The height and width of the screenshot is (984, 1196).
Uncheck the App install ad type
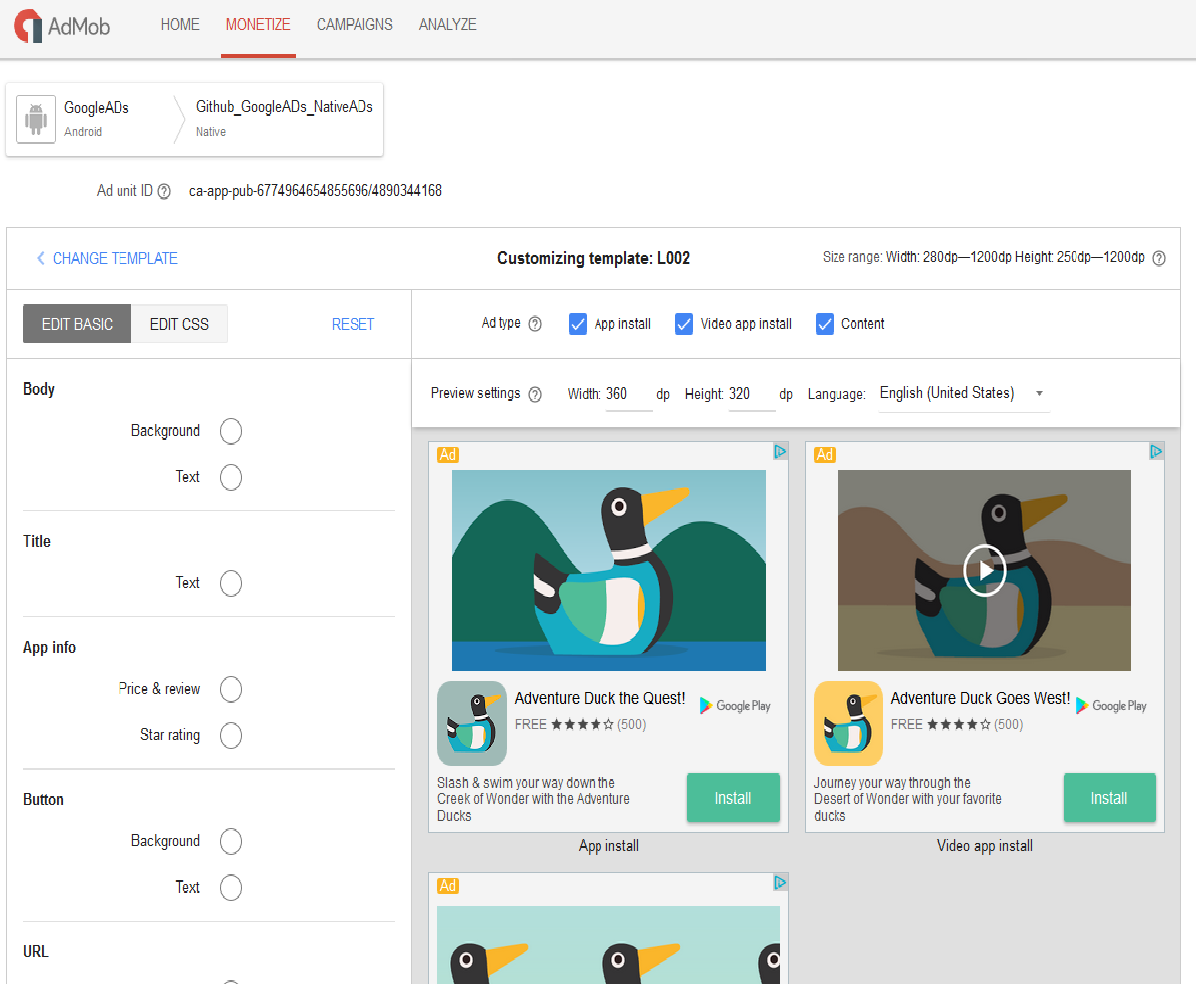click(577, 324)
